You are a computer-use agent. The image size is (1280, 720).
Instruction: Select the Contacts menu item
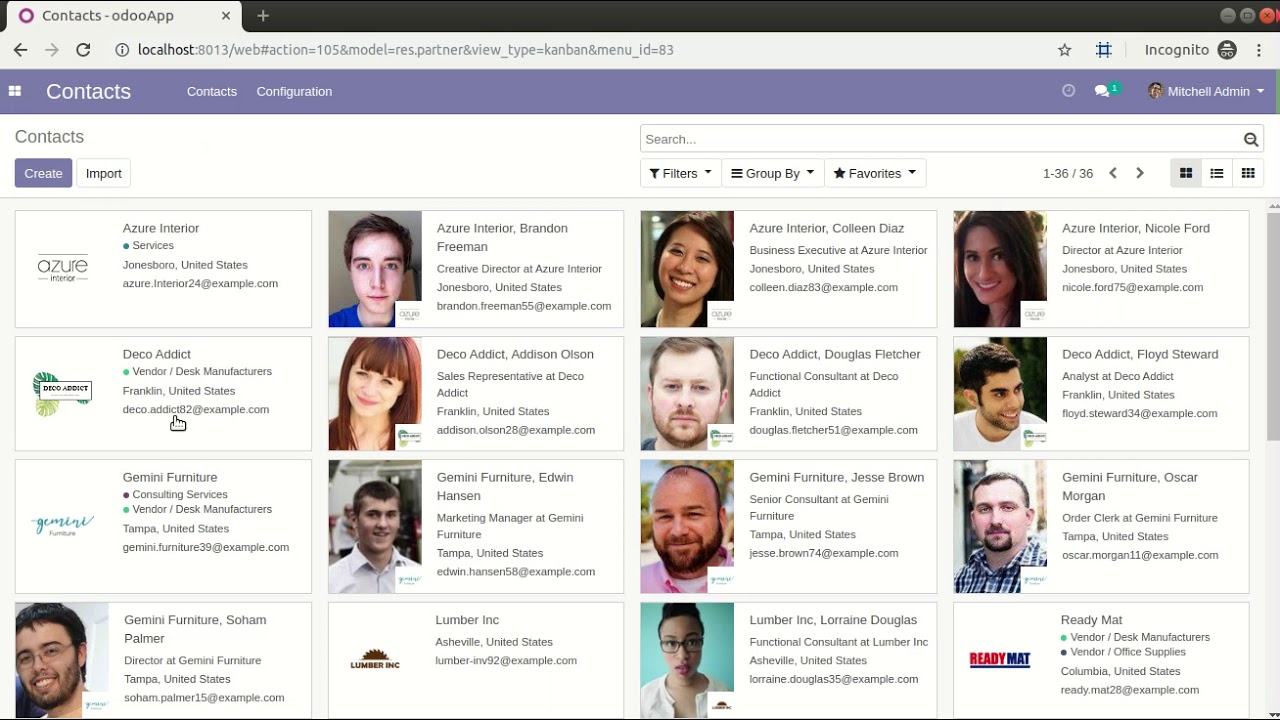pyautogui.click(x=212, y=91)
